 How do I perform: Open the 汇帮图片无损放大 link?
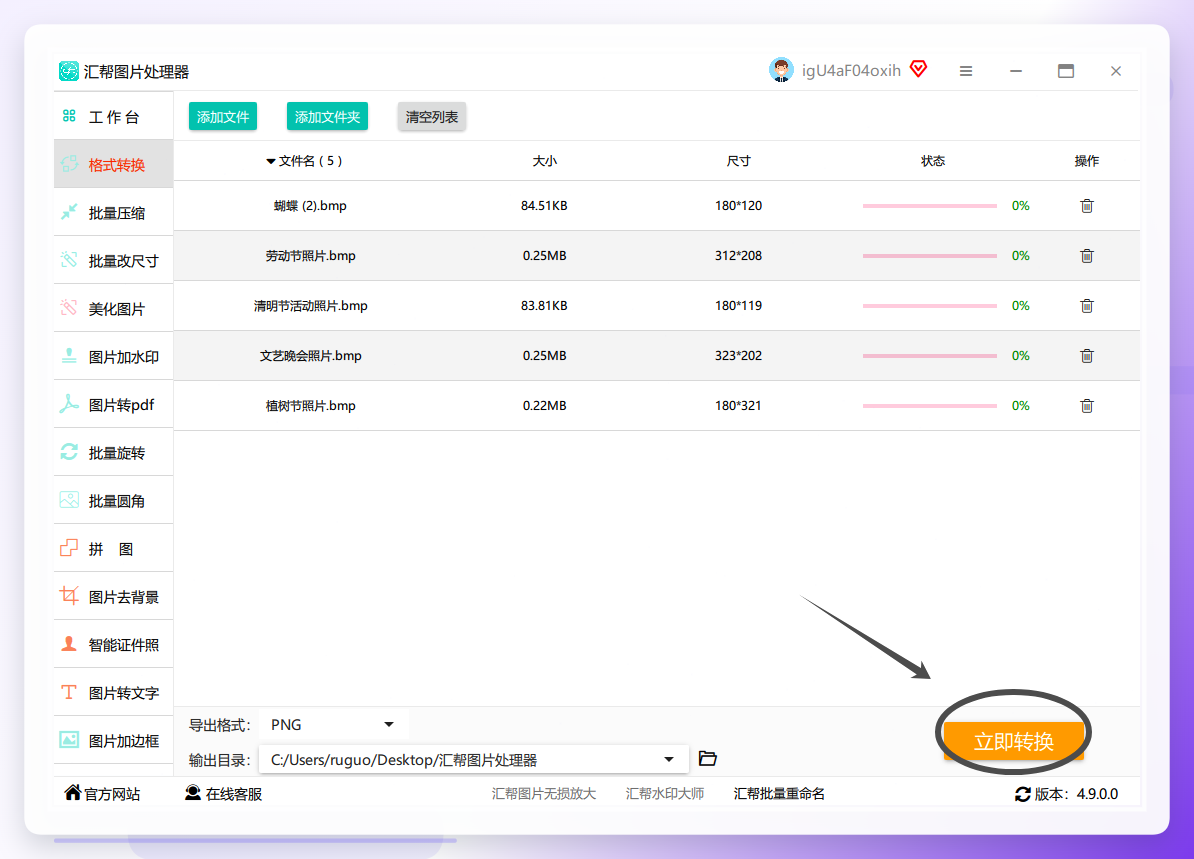point(544,794)
